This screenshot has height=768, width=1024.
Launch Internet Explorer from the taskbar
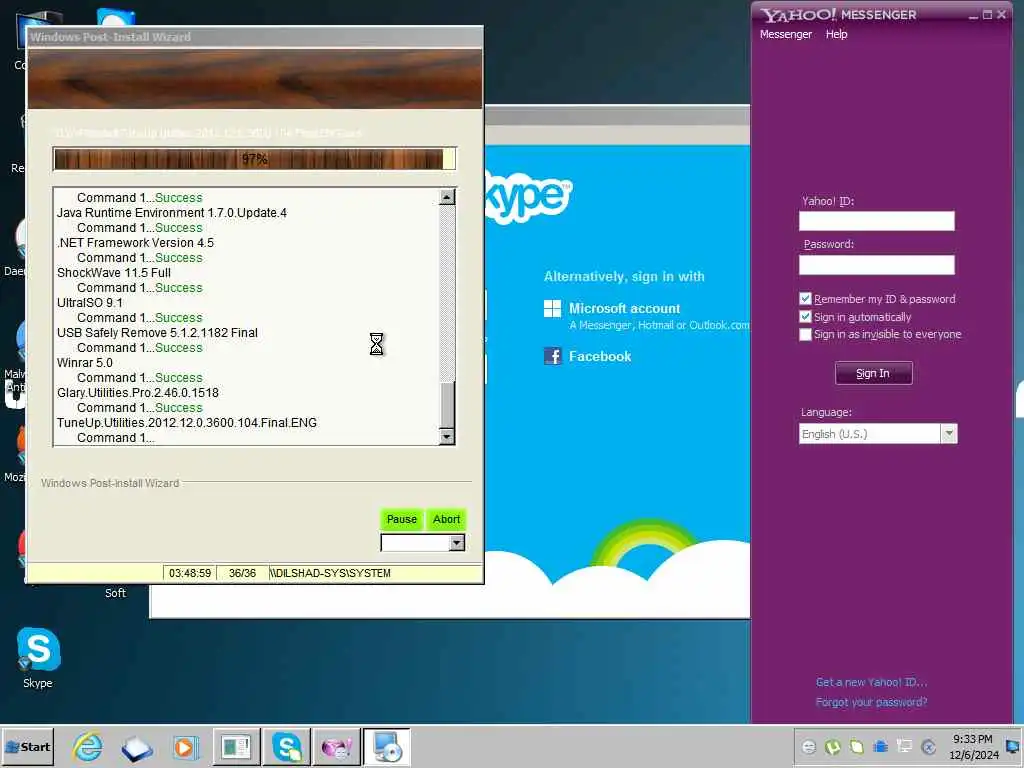point(88,746)
